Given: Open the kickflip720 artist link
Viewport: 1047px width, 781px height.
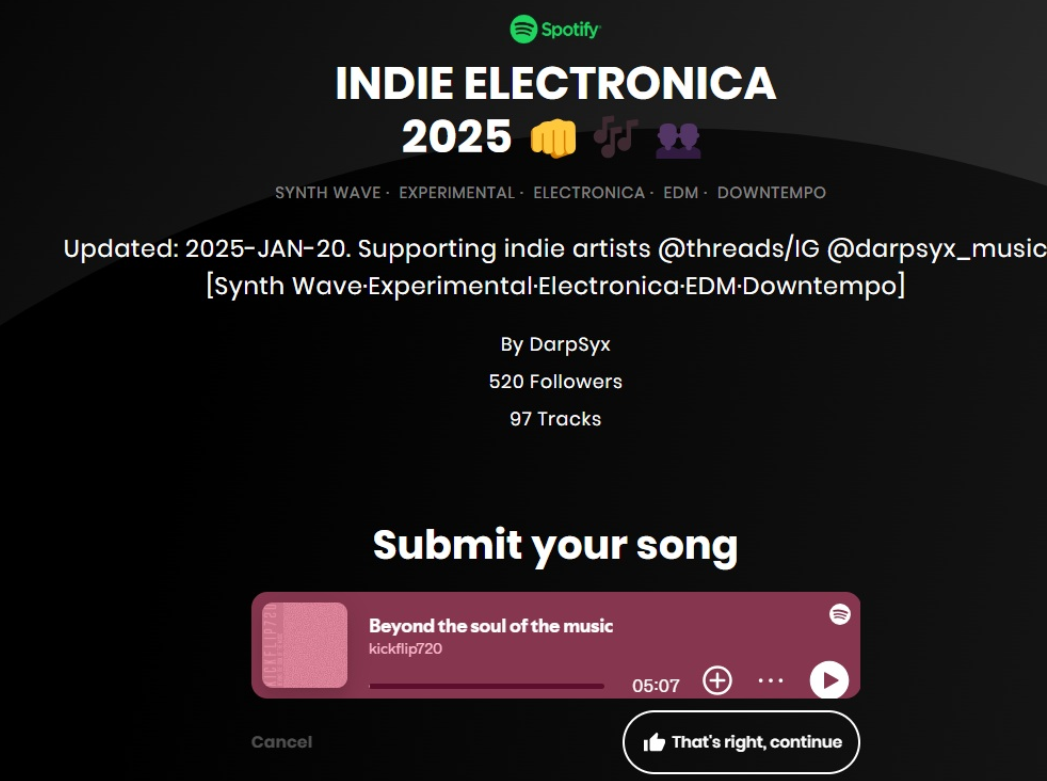Looking at the screenshot, I should coord(405,649).
